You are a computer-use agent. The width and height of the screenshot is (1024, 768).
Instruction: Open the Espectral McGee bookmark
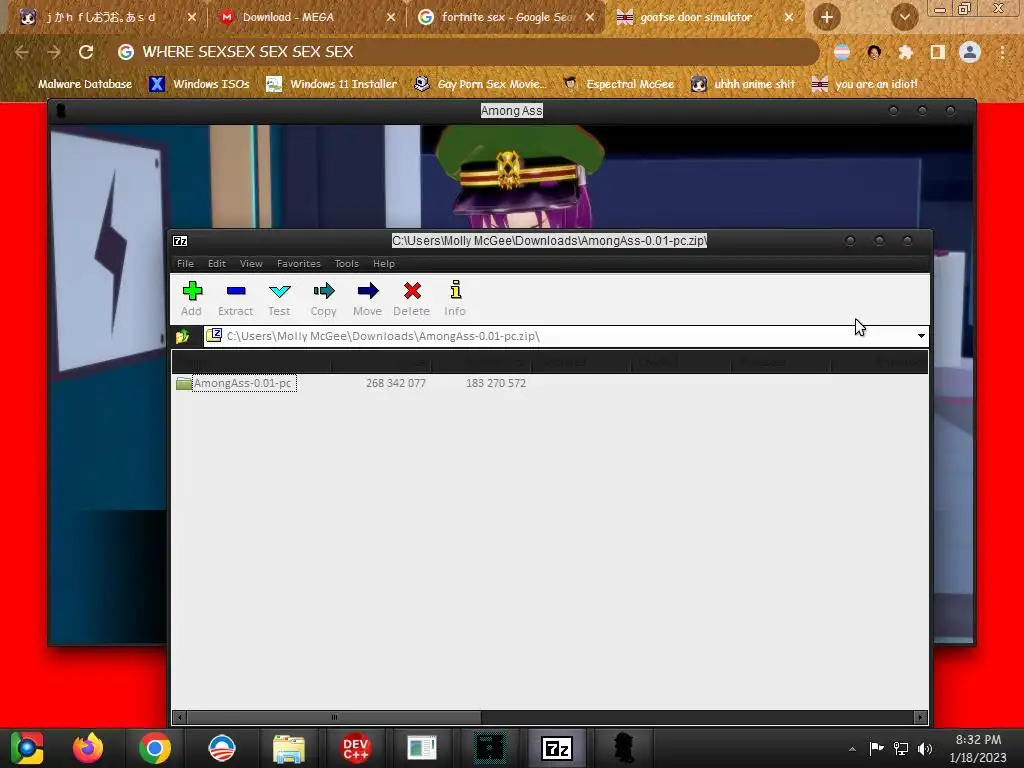pos(618,84)
